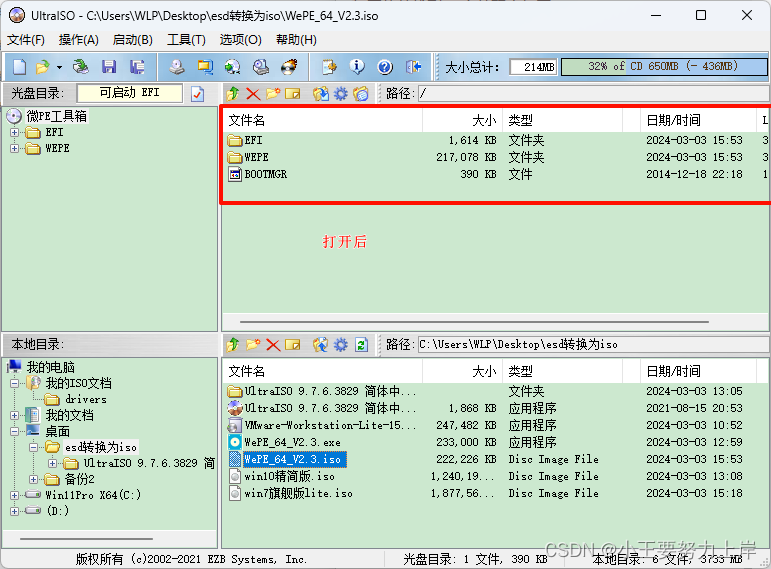Image resolution: width=771 pixels, height=569 pixels.
Task: Click green Refresh icon in local pane toolbar
Action: (x=361, y=345)
